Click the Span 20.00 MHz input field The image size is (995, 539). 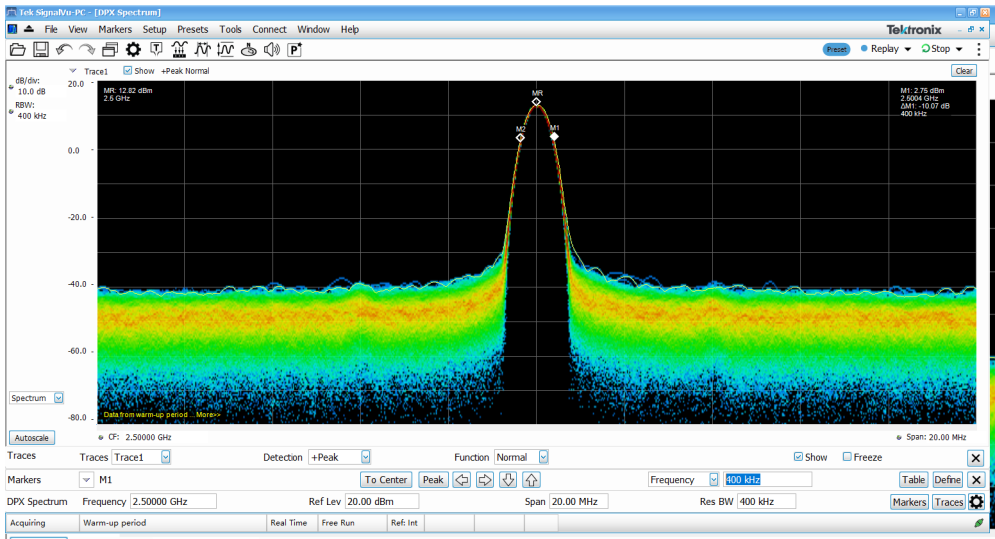[578, 502]
